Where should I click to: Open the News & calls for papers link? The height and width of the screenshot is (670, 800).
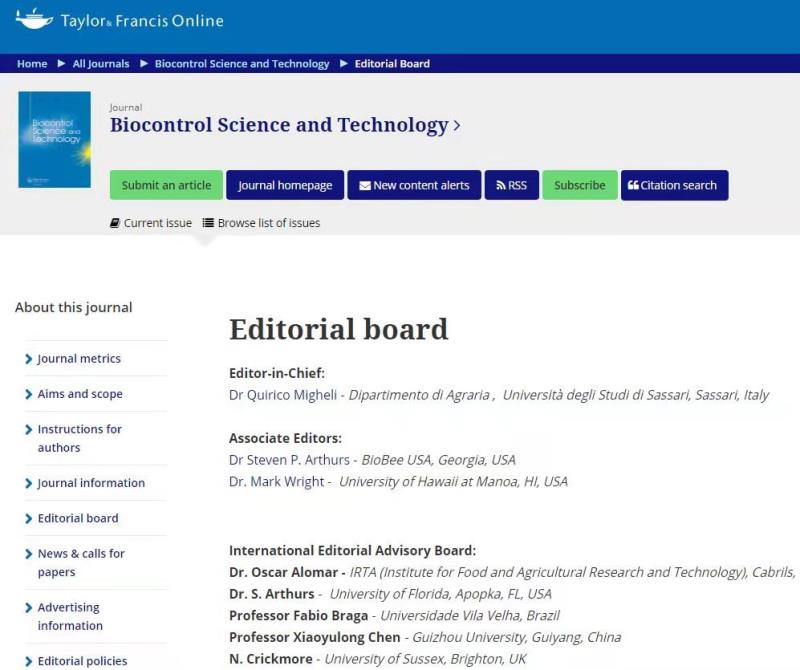click(81, 563)
